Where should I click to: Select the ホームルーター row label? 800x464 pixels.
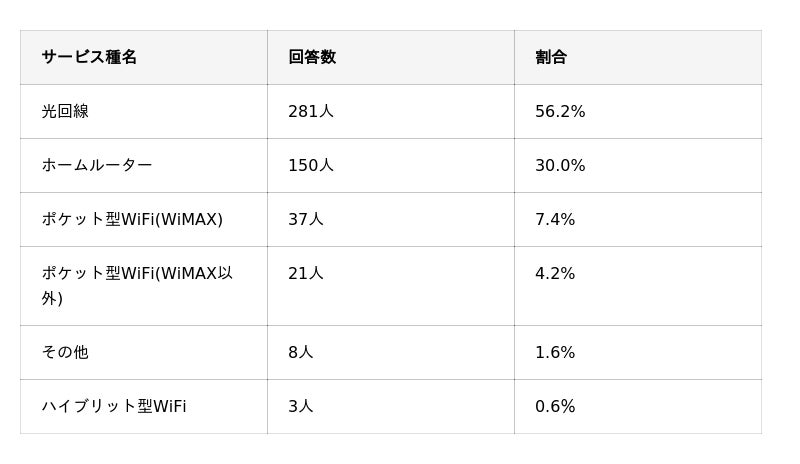tap(97, 166)
